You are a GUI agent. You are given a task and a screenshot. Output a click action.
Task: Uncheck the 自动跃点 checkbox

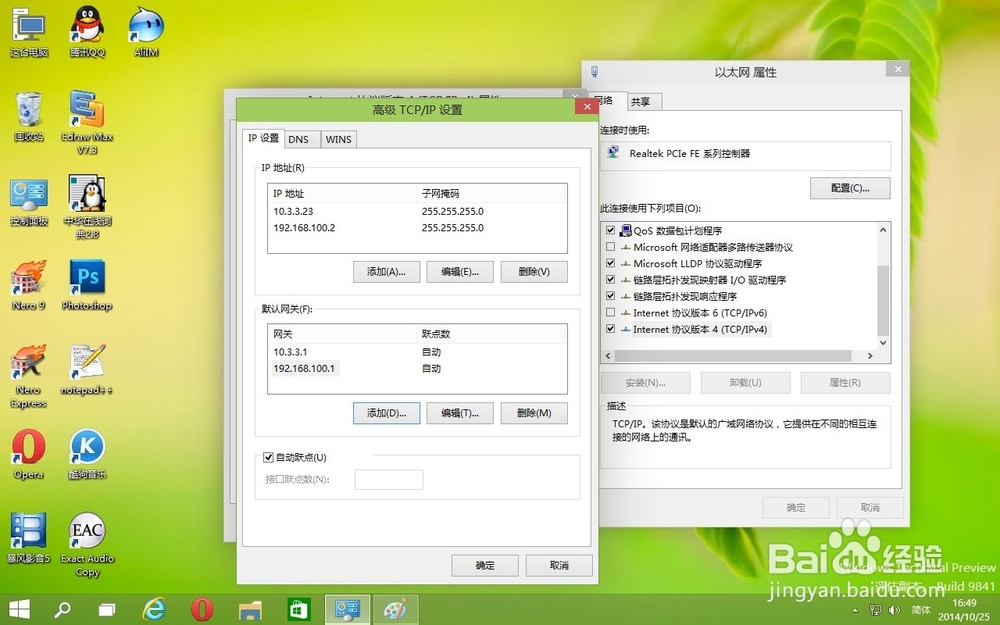pos(268,457)
